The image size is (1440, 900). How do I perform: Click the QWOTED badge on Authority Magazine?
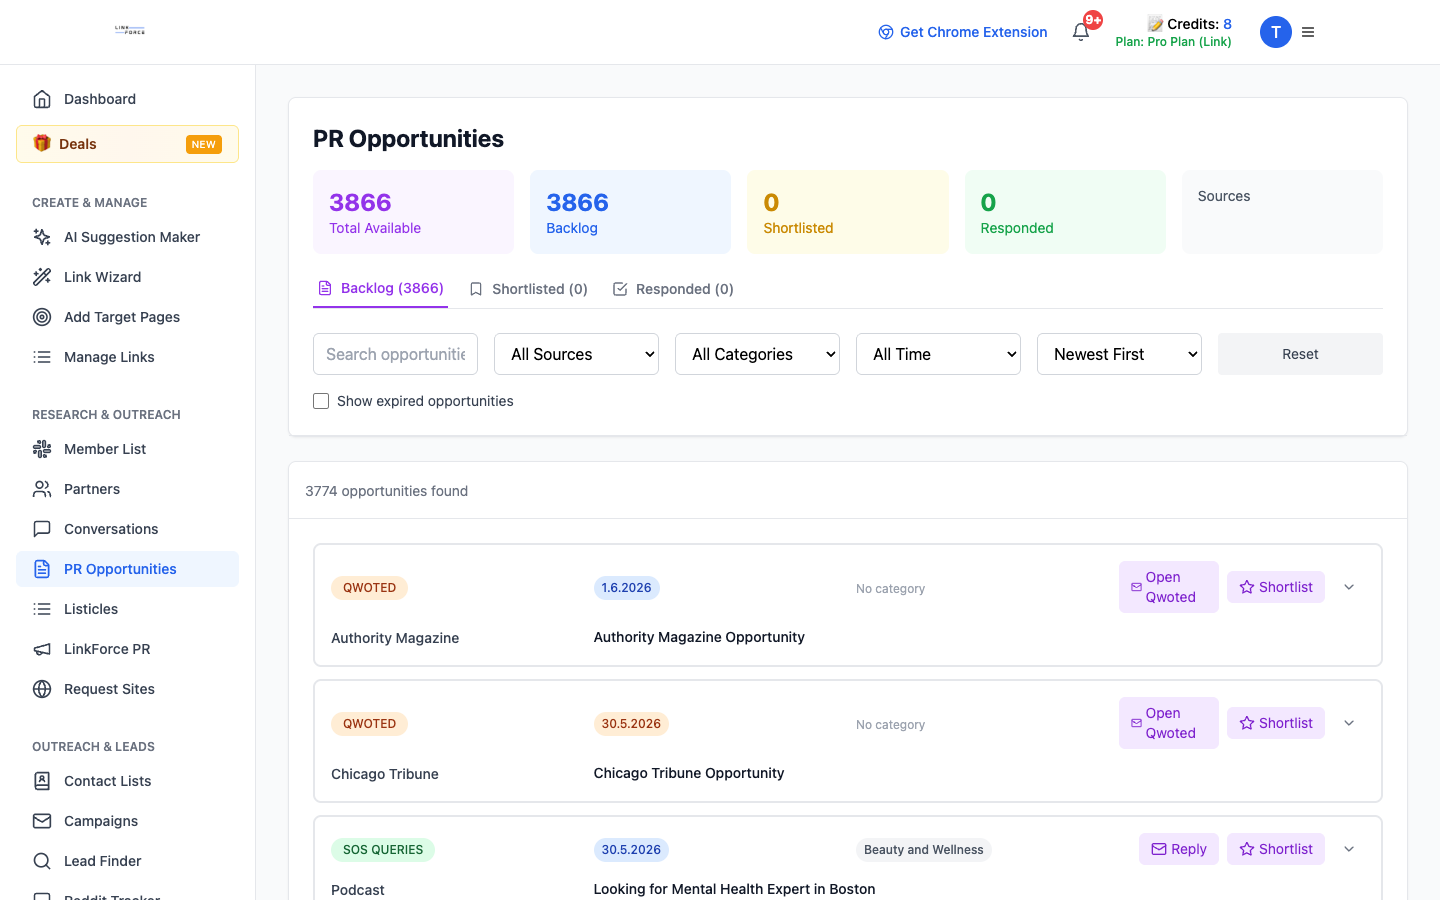369,588
